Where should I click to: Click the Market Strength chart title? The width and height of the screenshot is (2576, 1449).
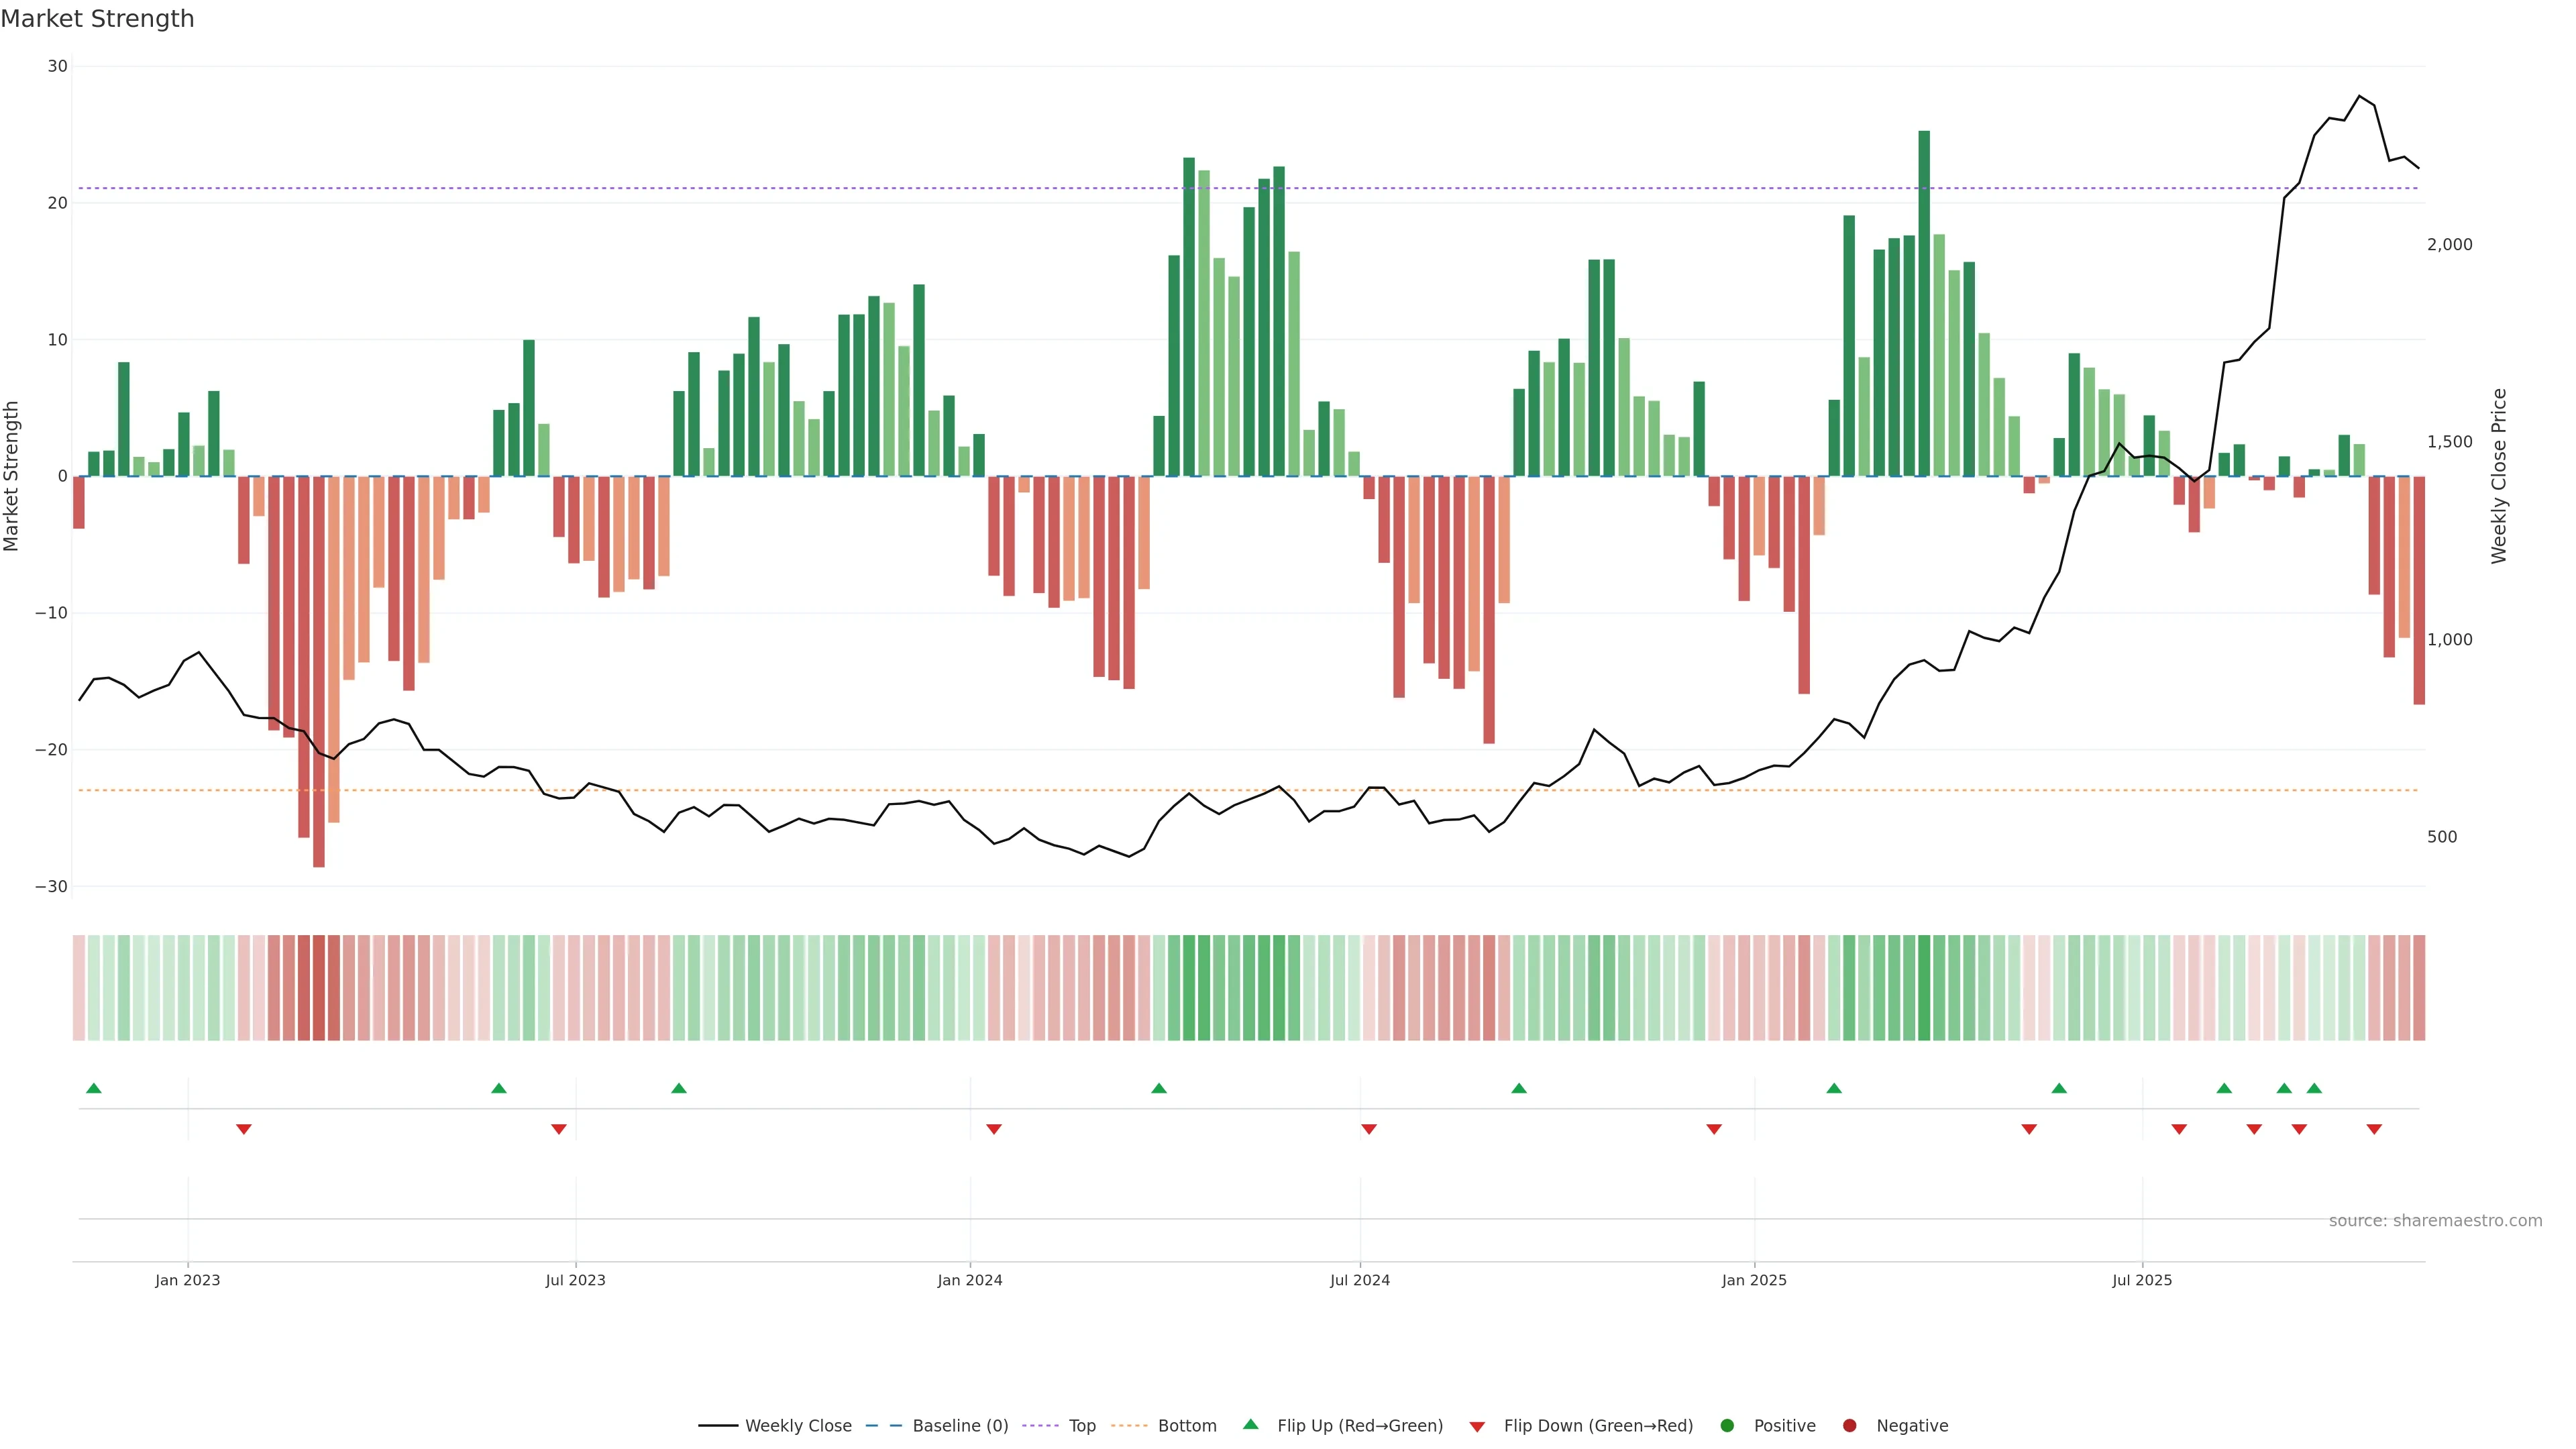[x=97, y=19]
